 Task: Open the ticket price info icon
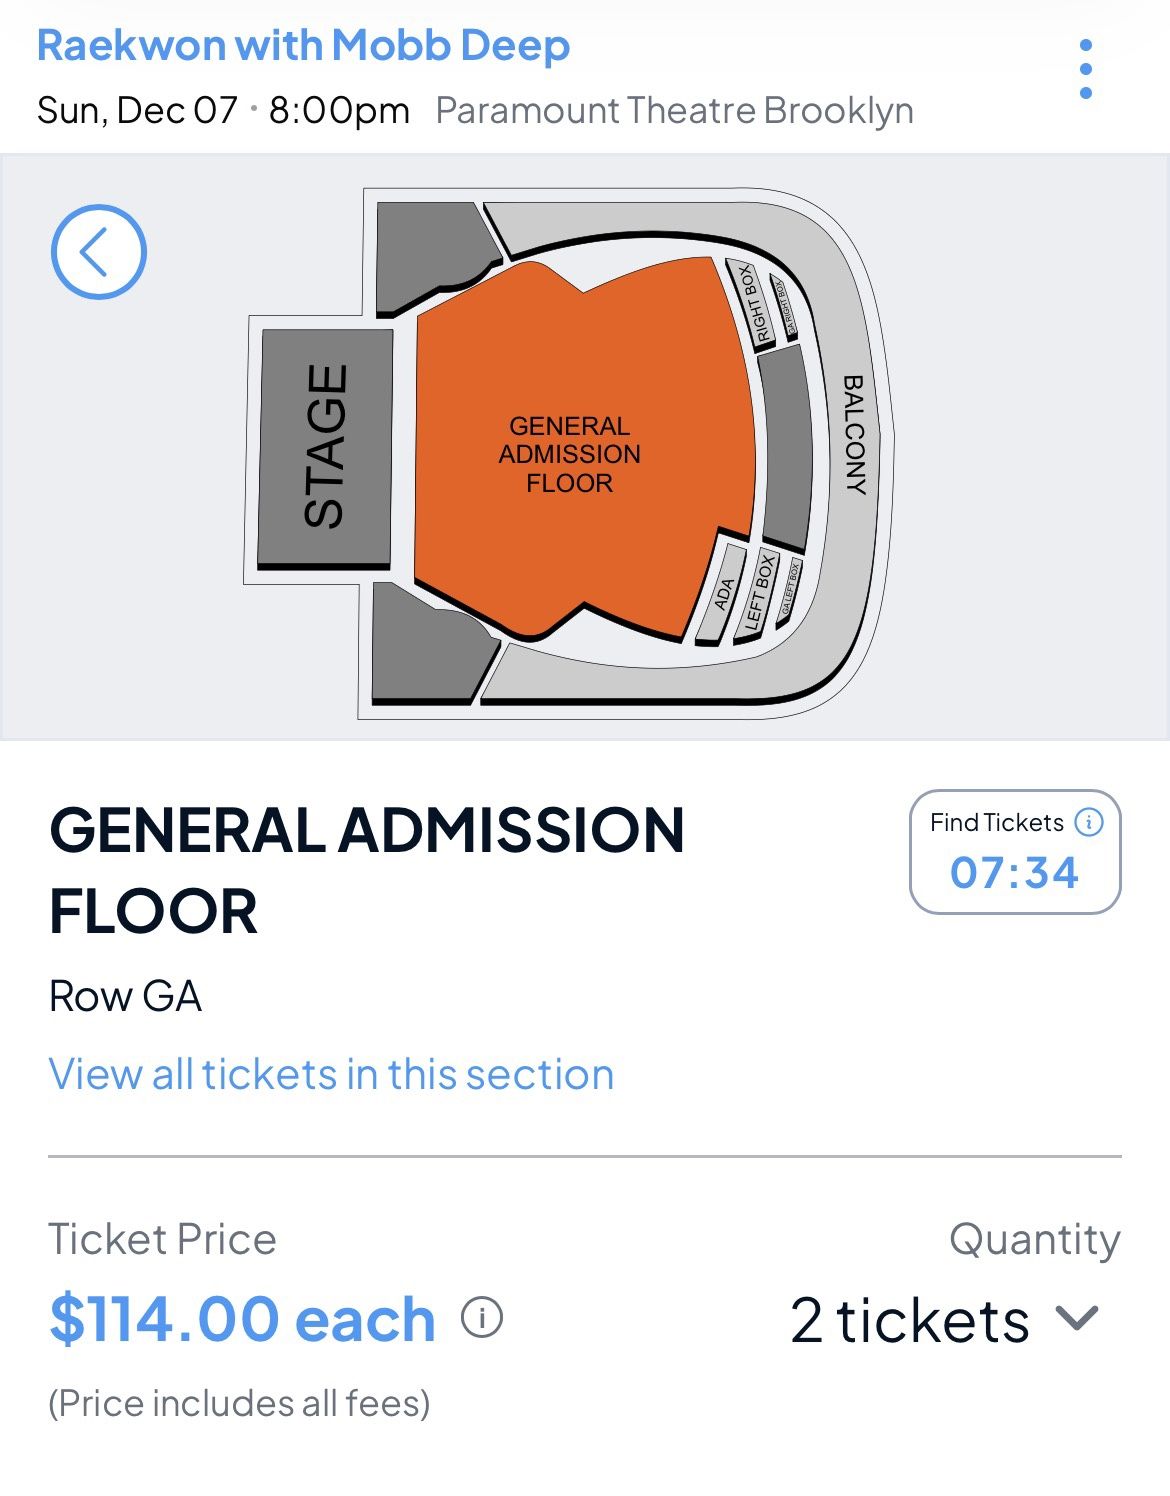coord(483,1318)
